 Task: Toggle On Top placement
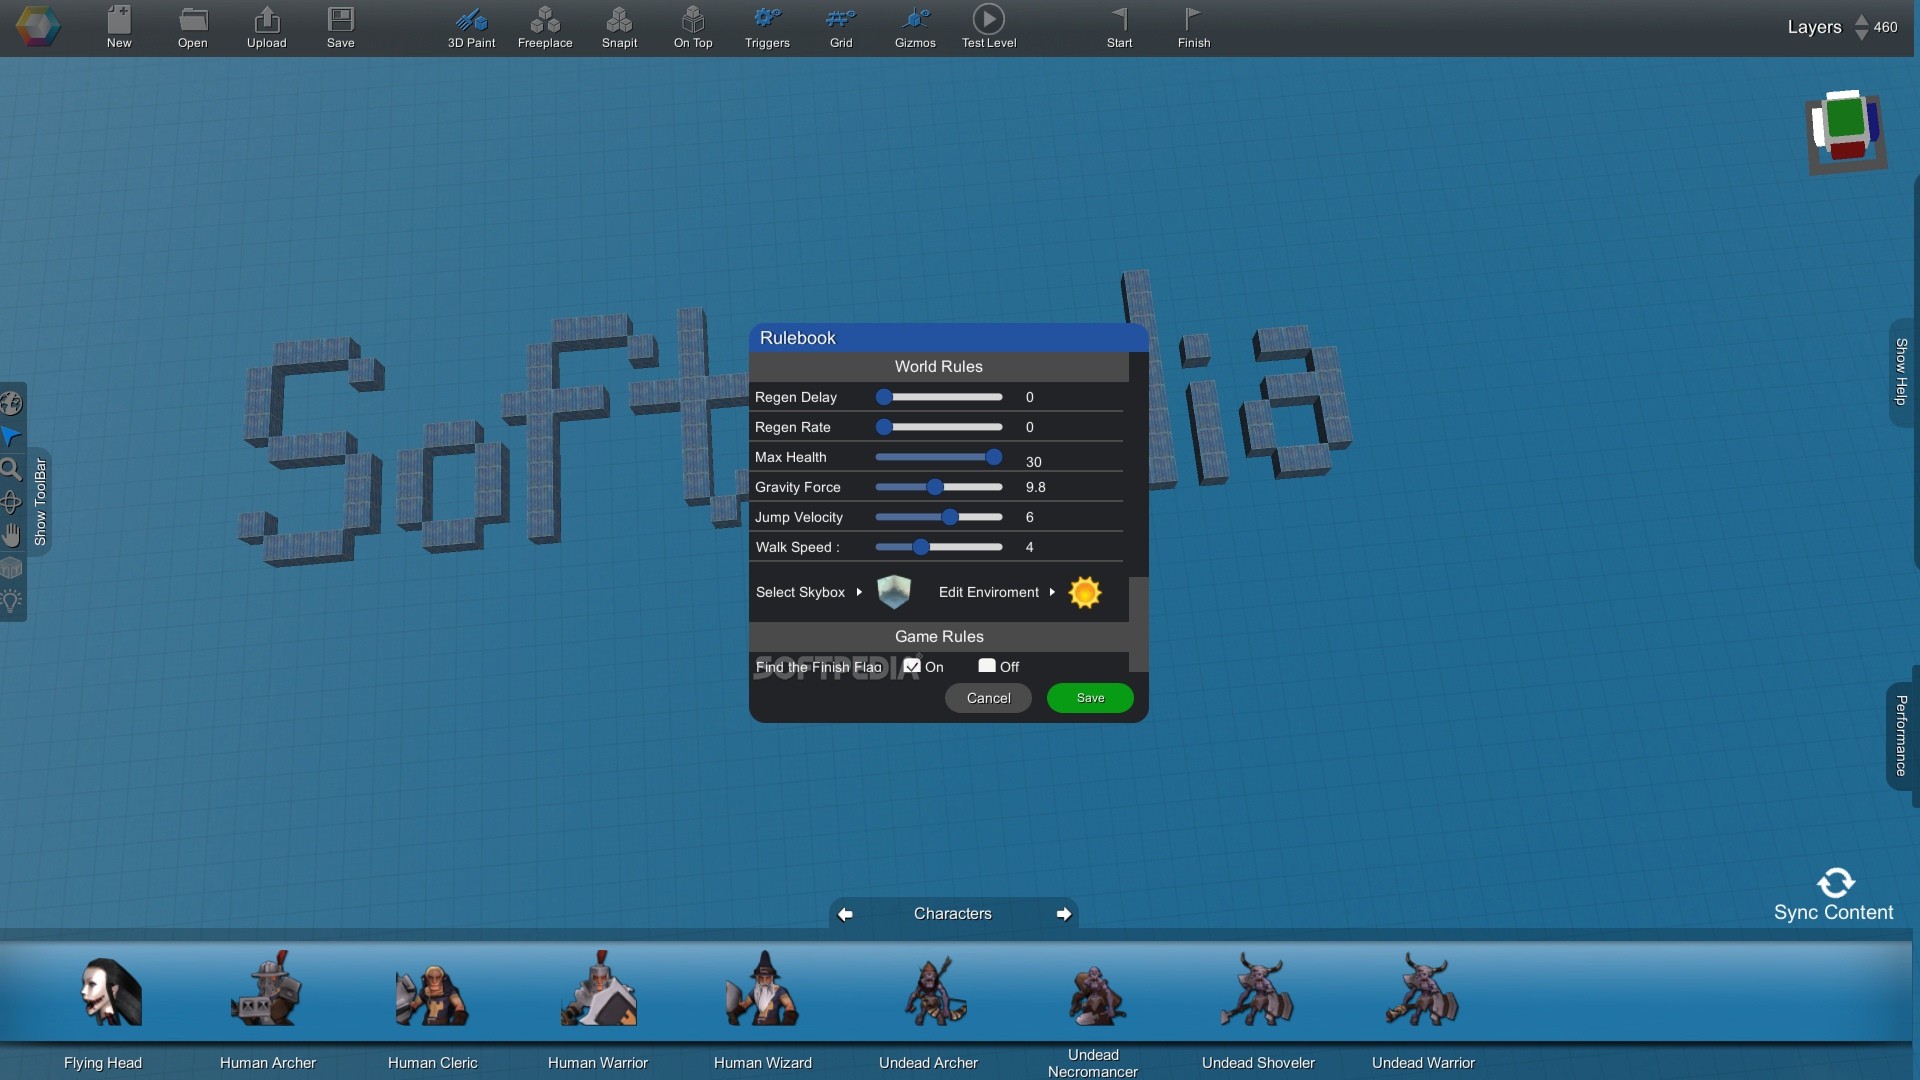(693, 27)
